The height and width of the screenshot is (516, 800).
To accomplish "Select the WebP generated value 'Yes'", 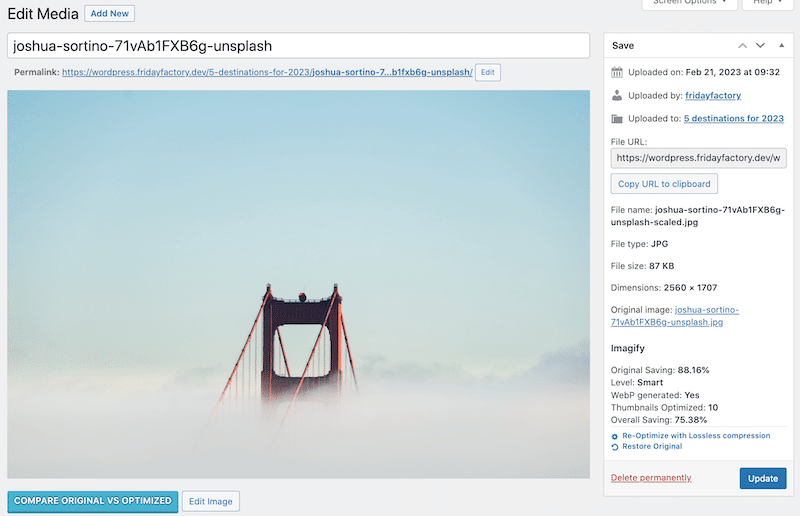I will (x=691, y=395).
